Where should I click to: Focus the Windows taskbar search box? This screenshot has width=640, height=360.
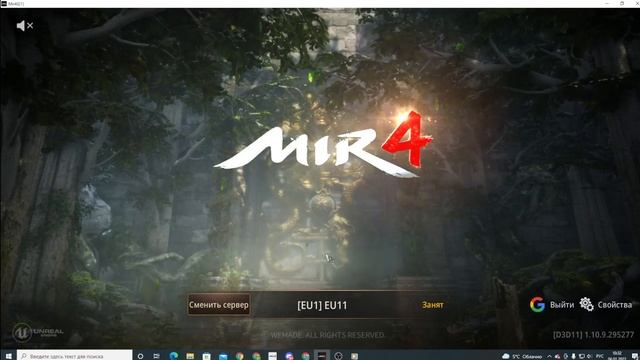75,356
